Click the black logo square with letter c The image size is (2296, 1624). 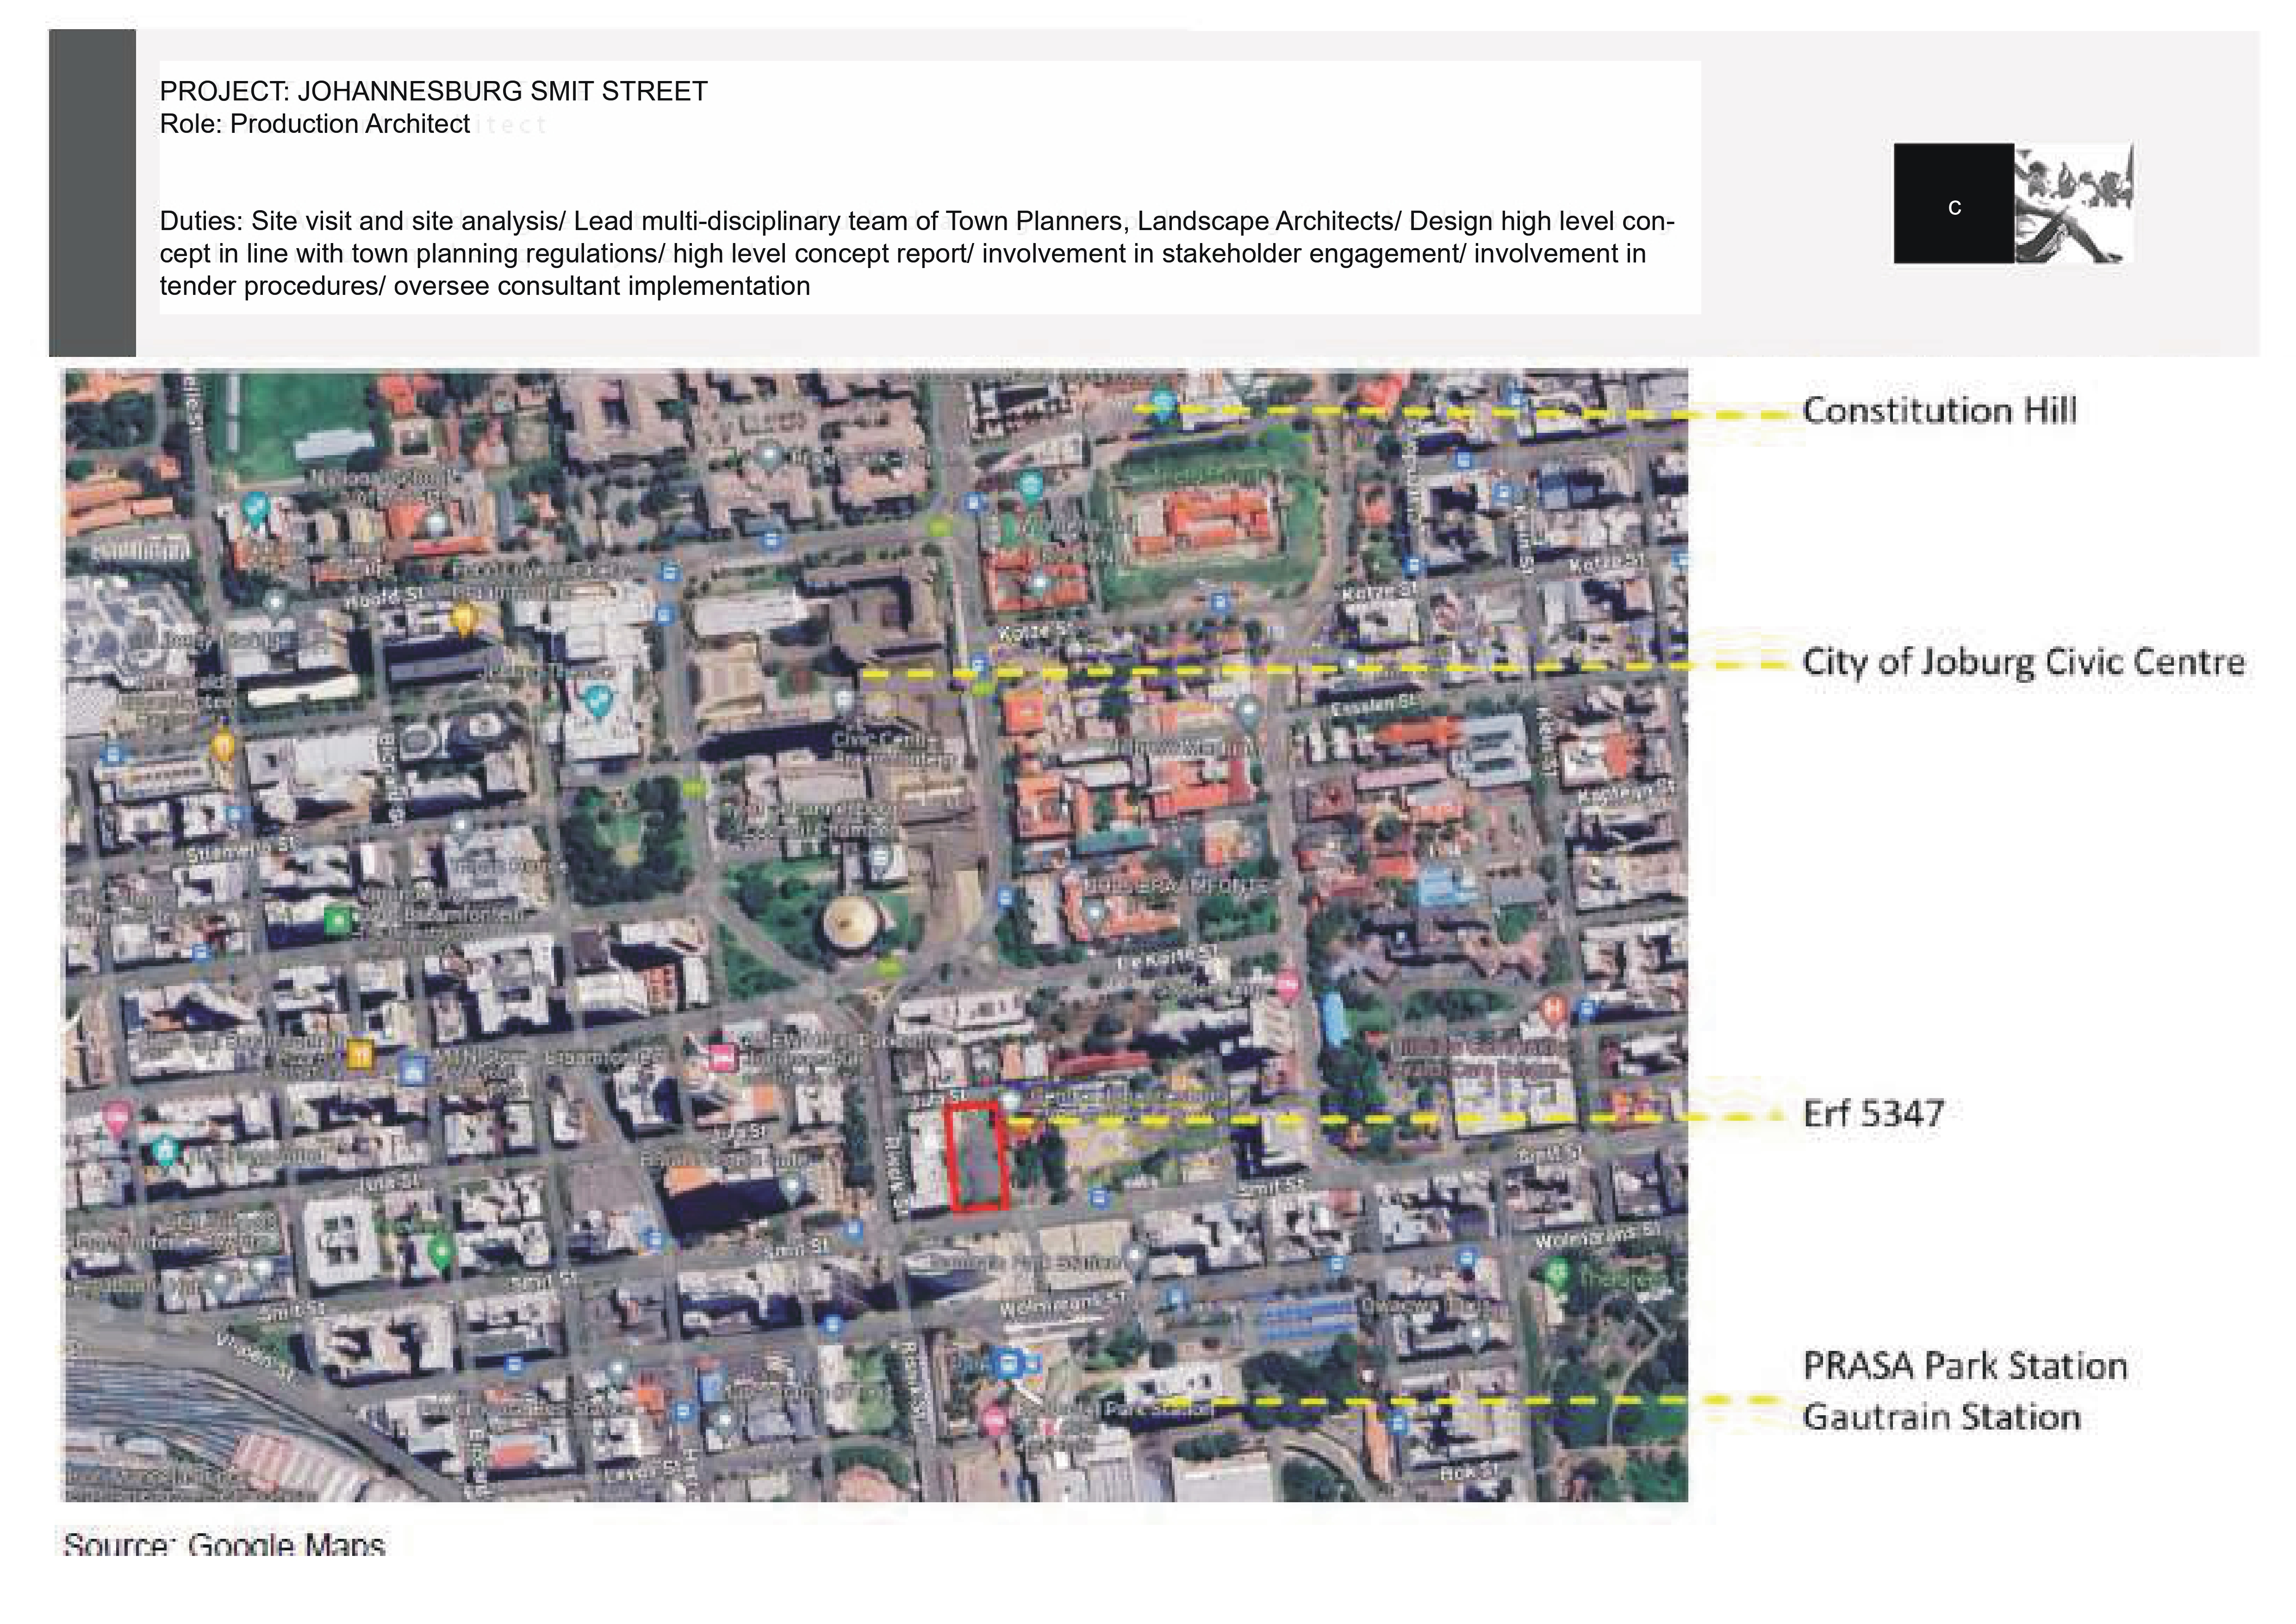[1953, 204]
